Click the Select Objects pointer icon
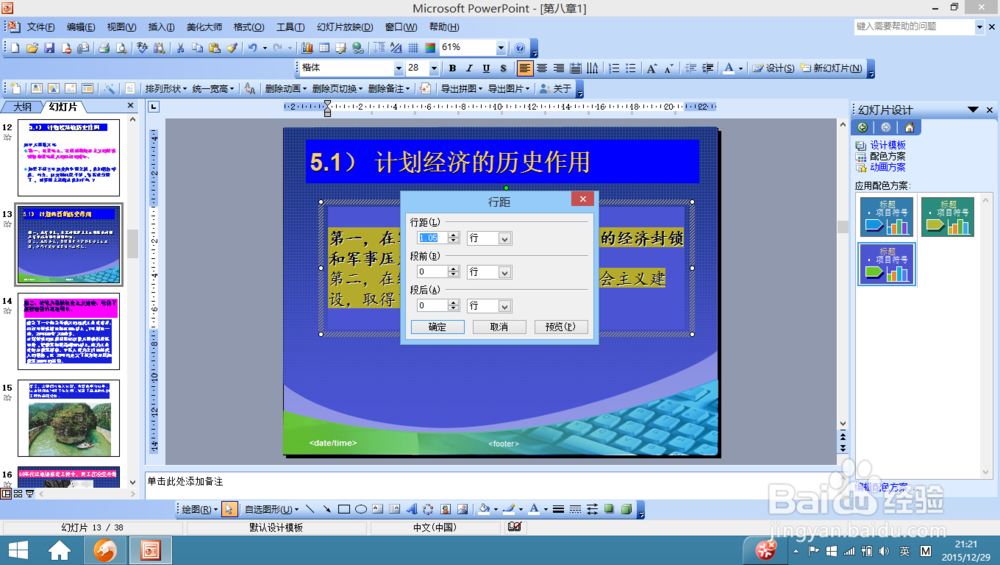The height and width of the screenshot is (565, 1000). pos(230,509)
